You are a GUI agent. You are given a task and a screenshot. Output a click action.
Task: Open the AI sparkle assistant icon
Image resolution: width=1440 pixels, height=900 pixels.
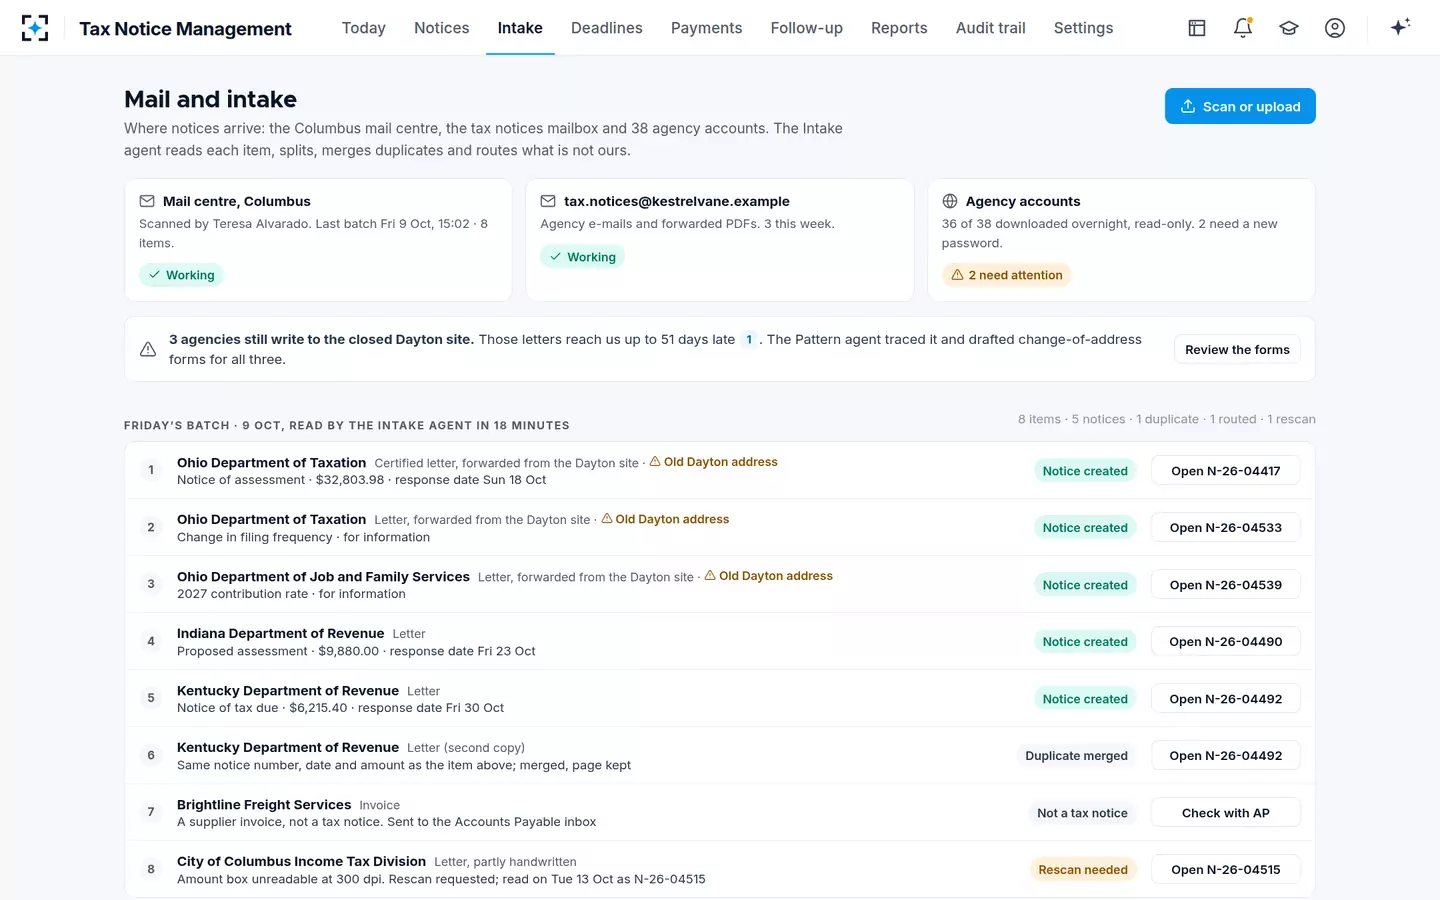[1400, 27]
